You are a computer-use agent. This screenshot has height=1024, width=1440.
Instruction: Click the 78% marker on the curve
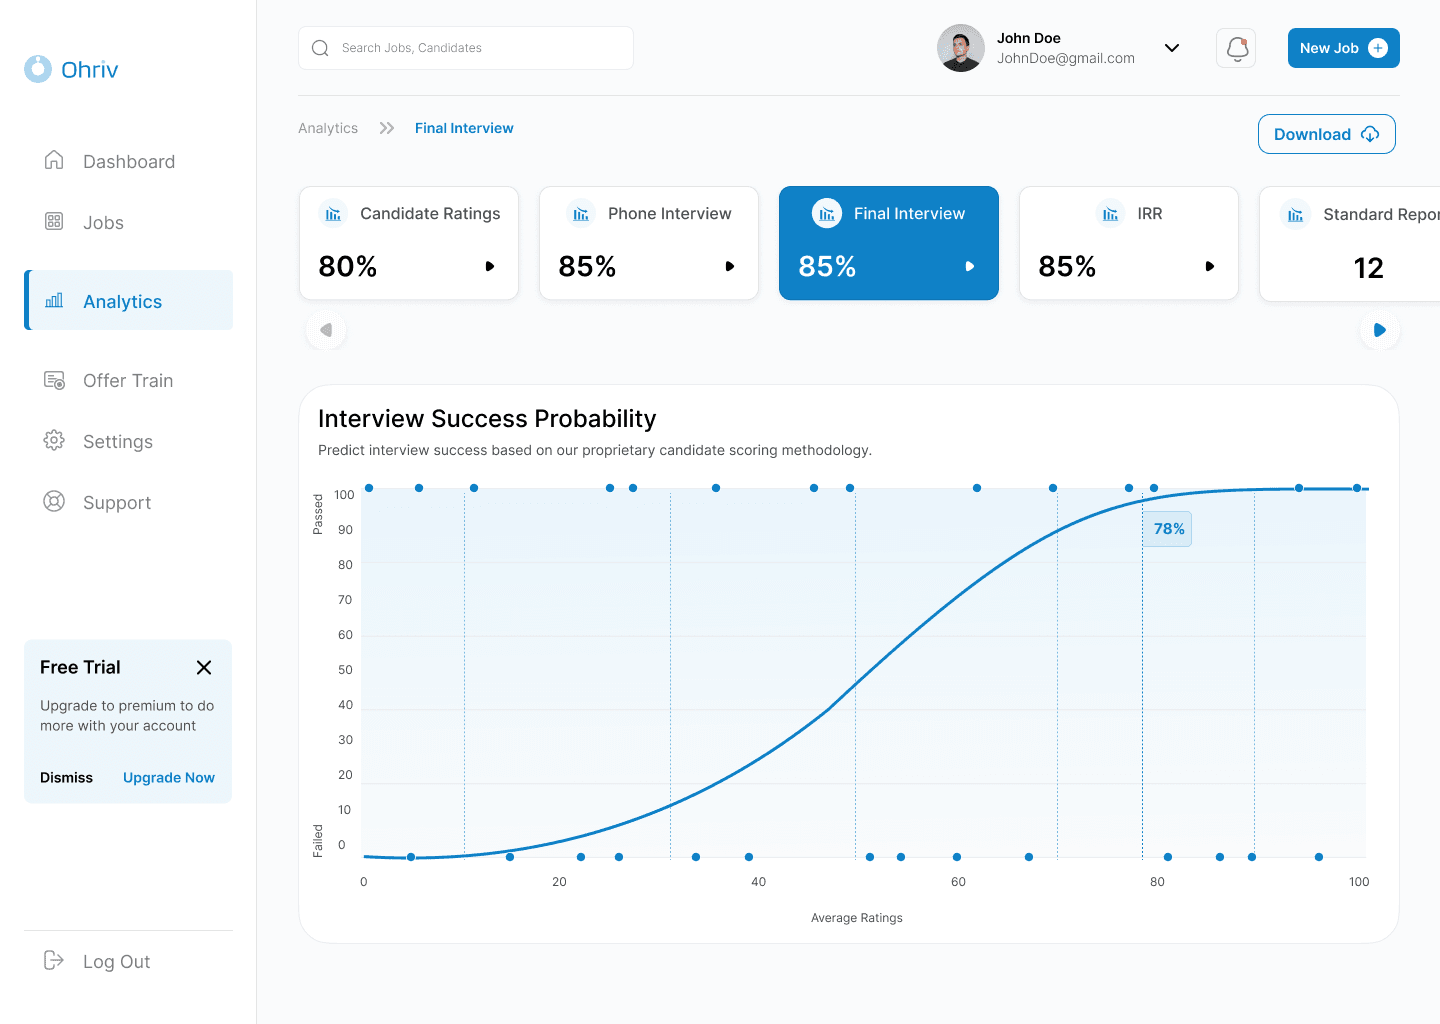click(1167, 528)
